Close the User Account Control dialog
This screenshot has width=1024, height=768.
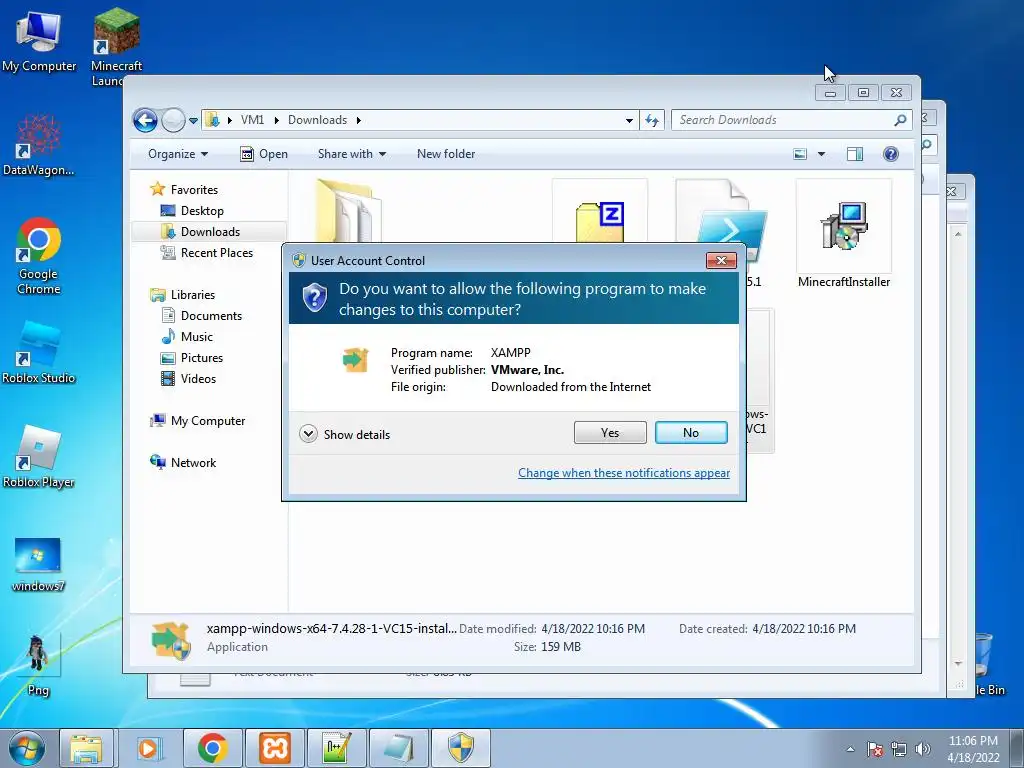tap(721, 261)
